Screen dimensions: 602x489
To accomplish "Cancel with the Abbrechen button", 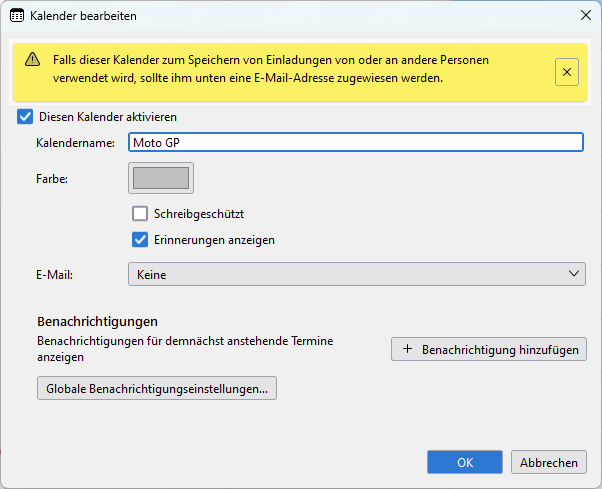I will tap(549, 462).
